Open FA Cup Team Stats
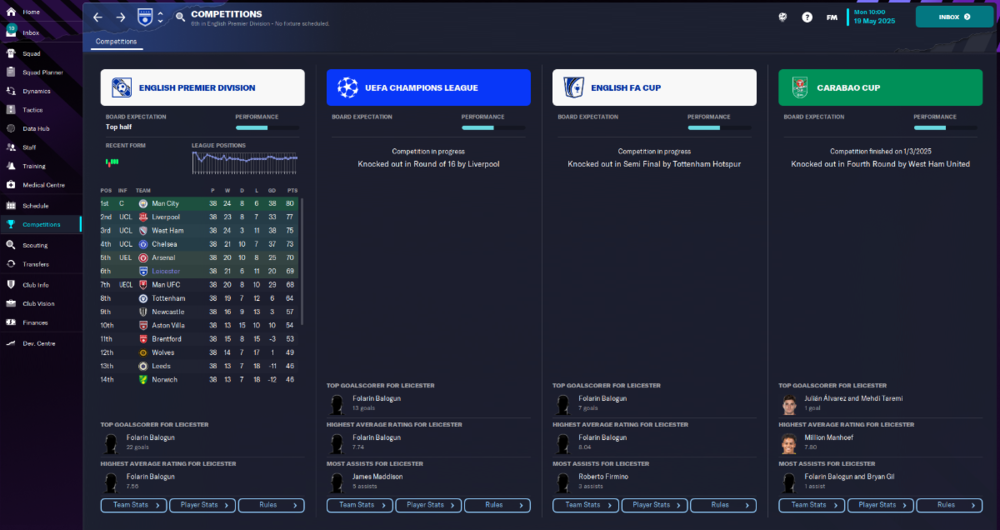The width and height of the screenshot is (1000, 530). 585,505
